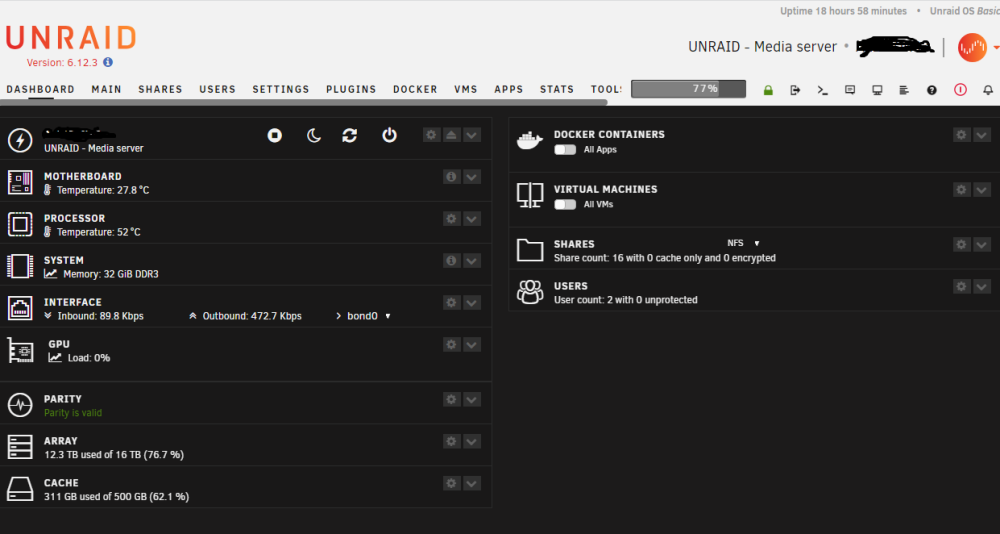The height and width of the screenshot is (534, 1000).
Task: Open the Apps tab
Action: pyautogui.click(x=509, y=89)
